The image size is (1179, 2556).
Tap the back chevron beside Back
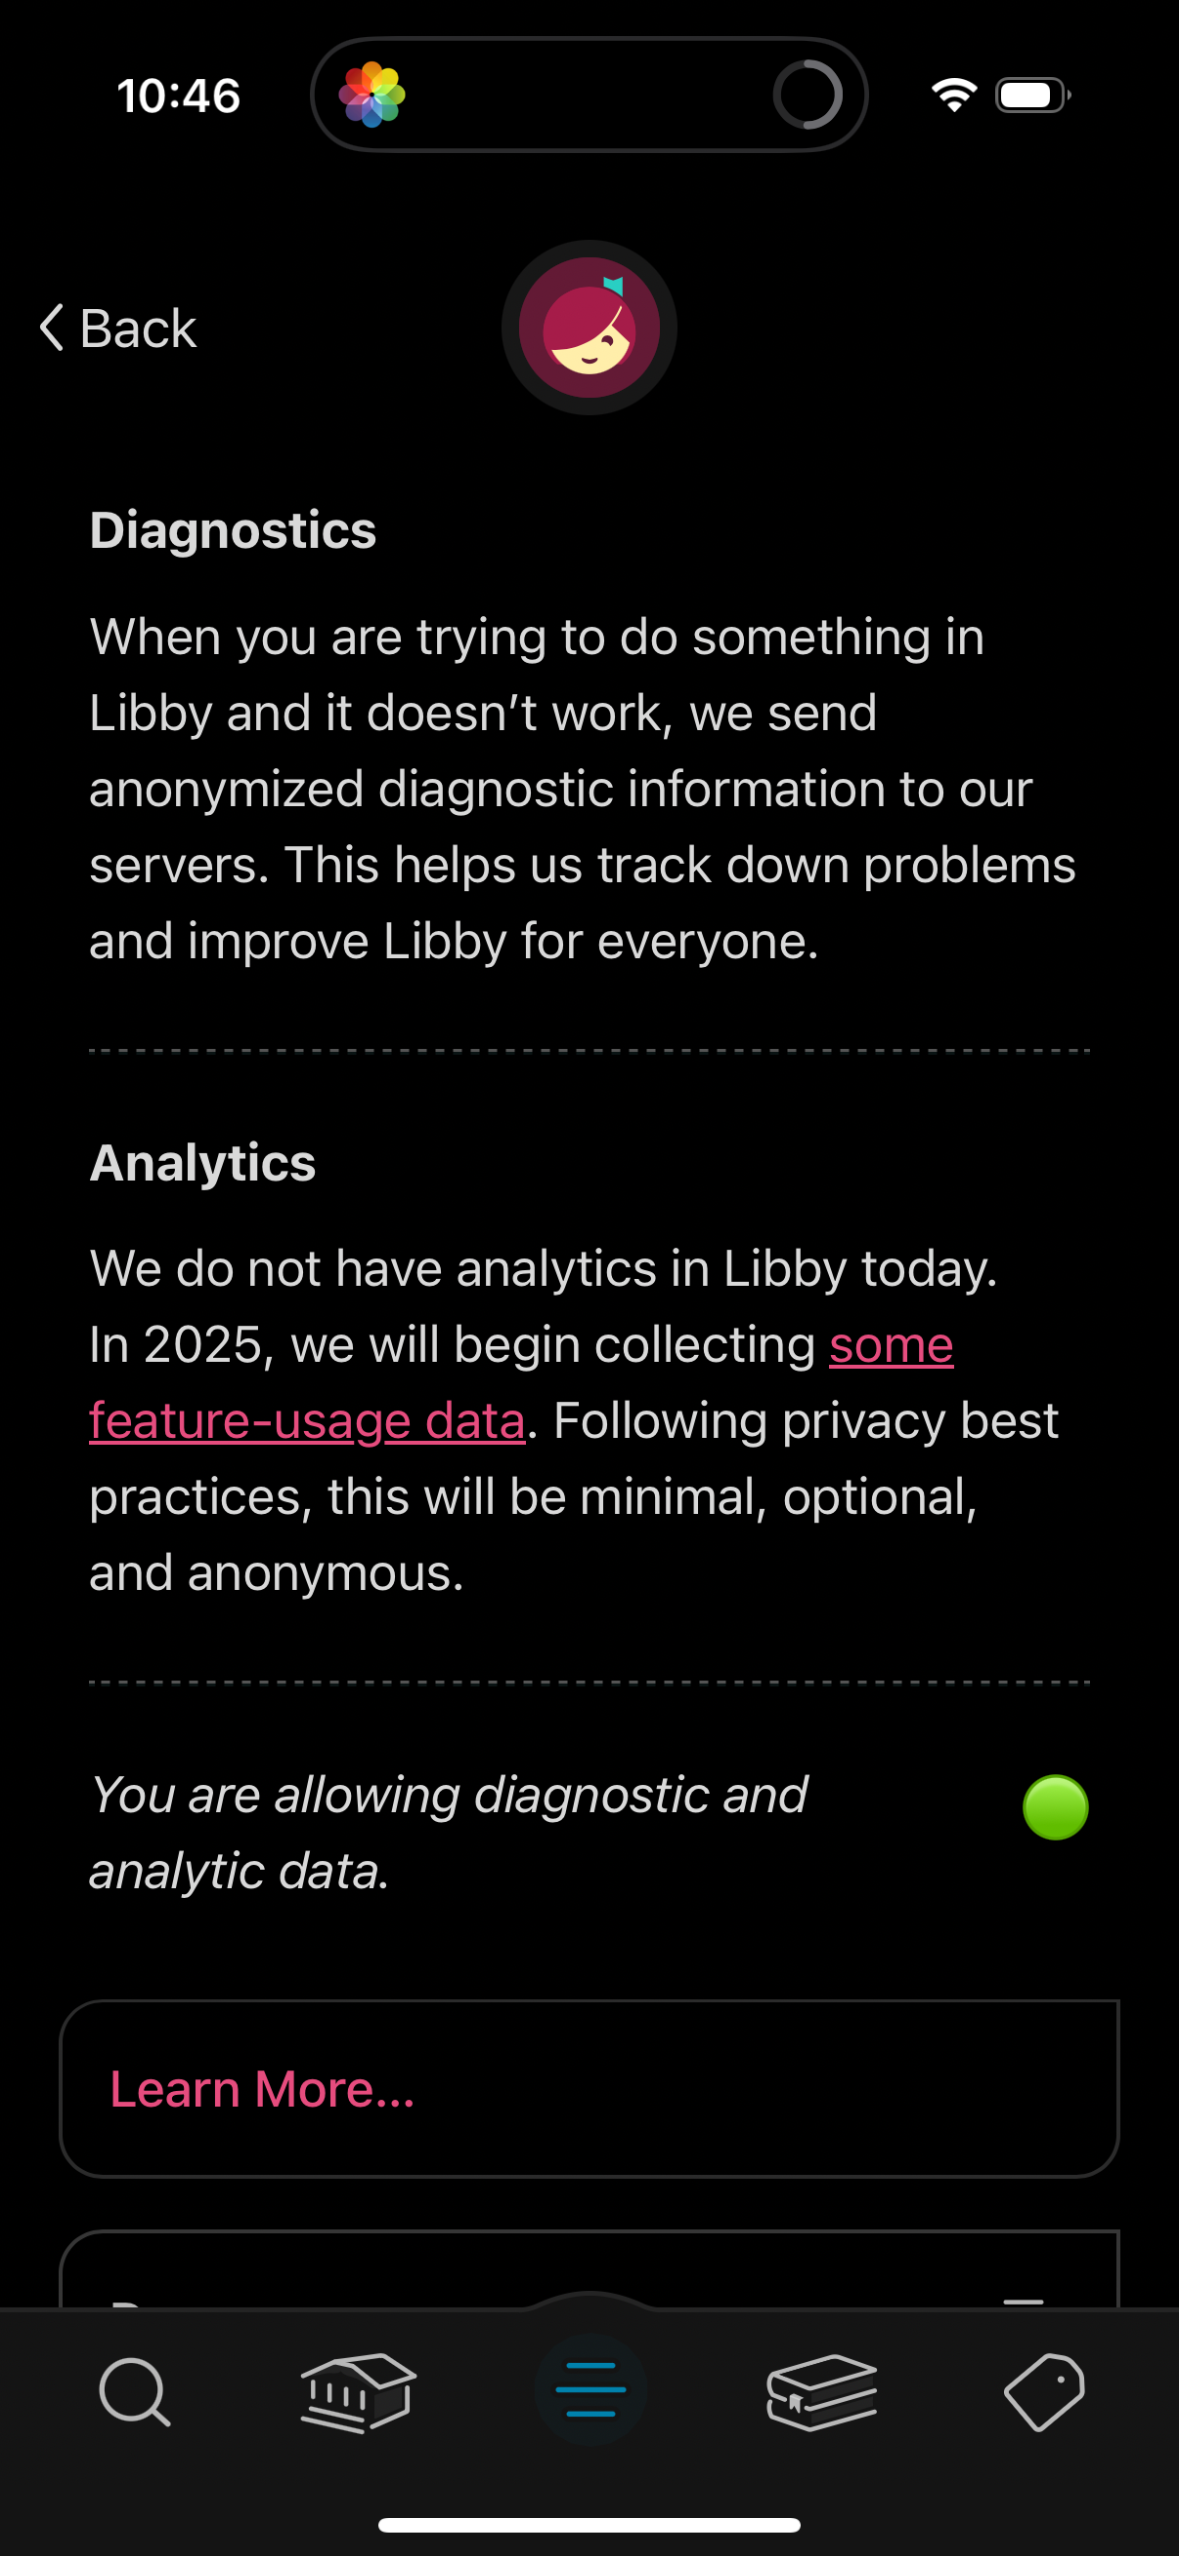pos(48,328)
